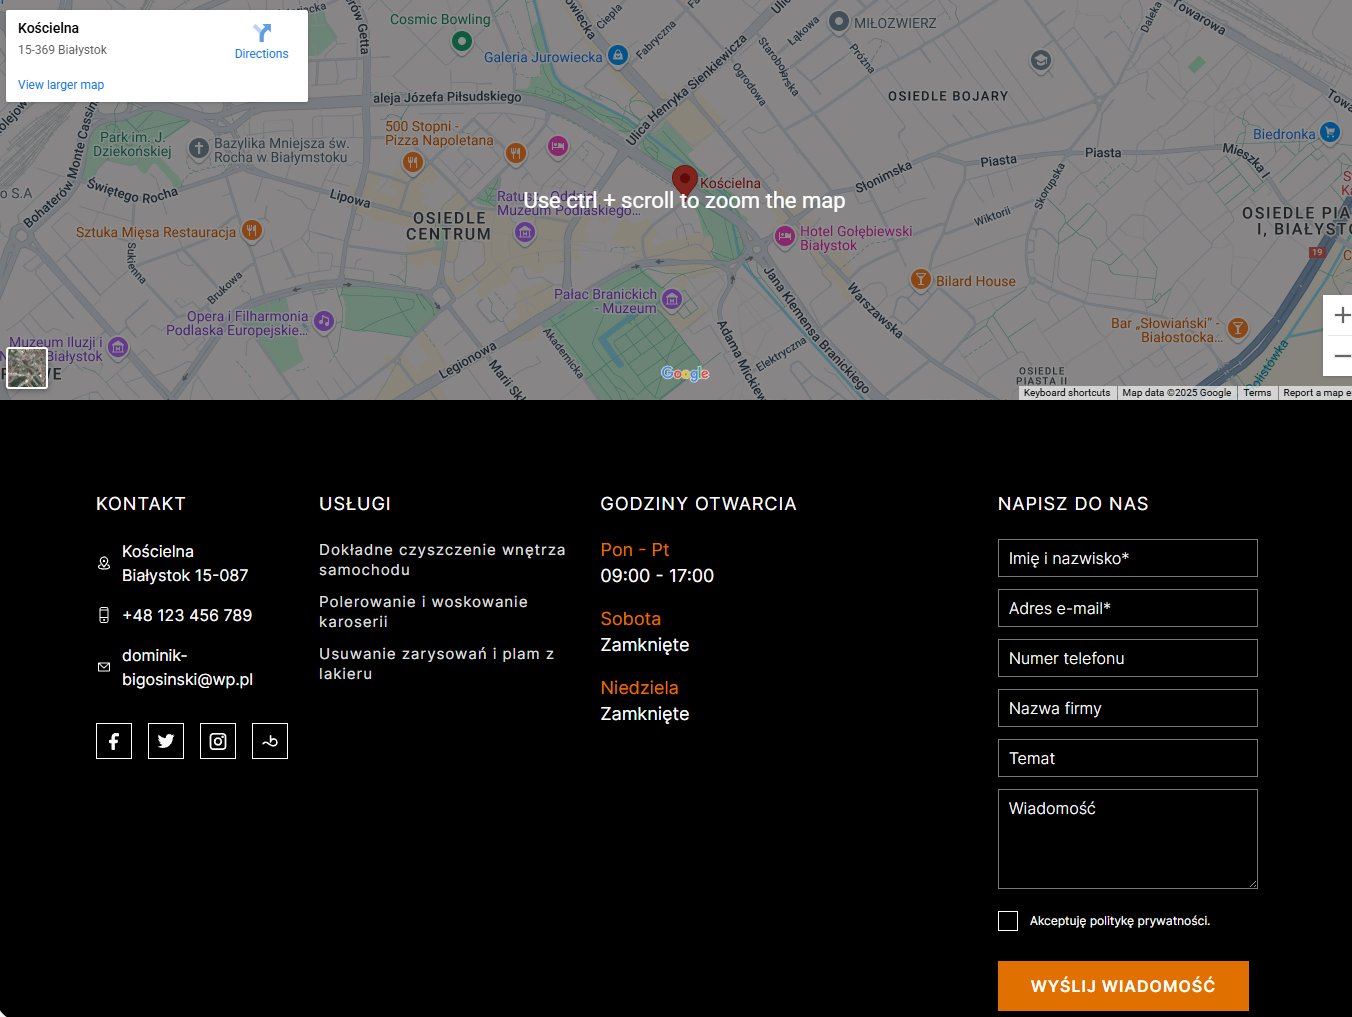Click the location pin icon beside address
This screenshot has height=1017, width=1352.
pyautogui.click(x=104, y=563)
